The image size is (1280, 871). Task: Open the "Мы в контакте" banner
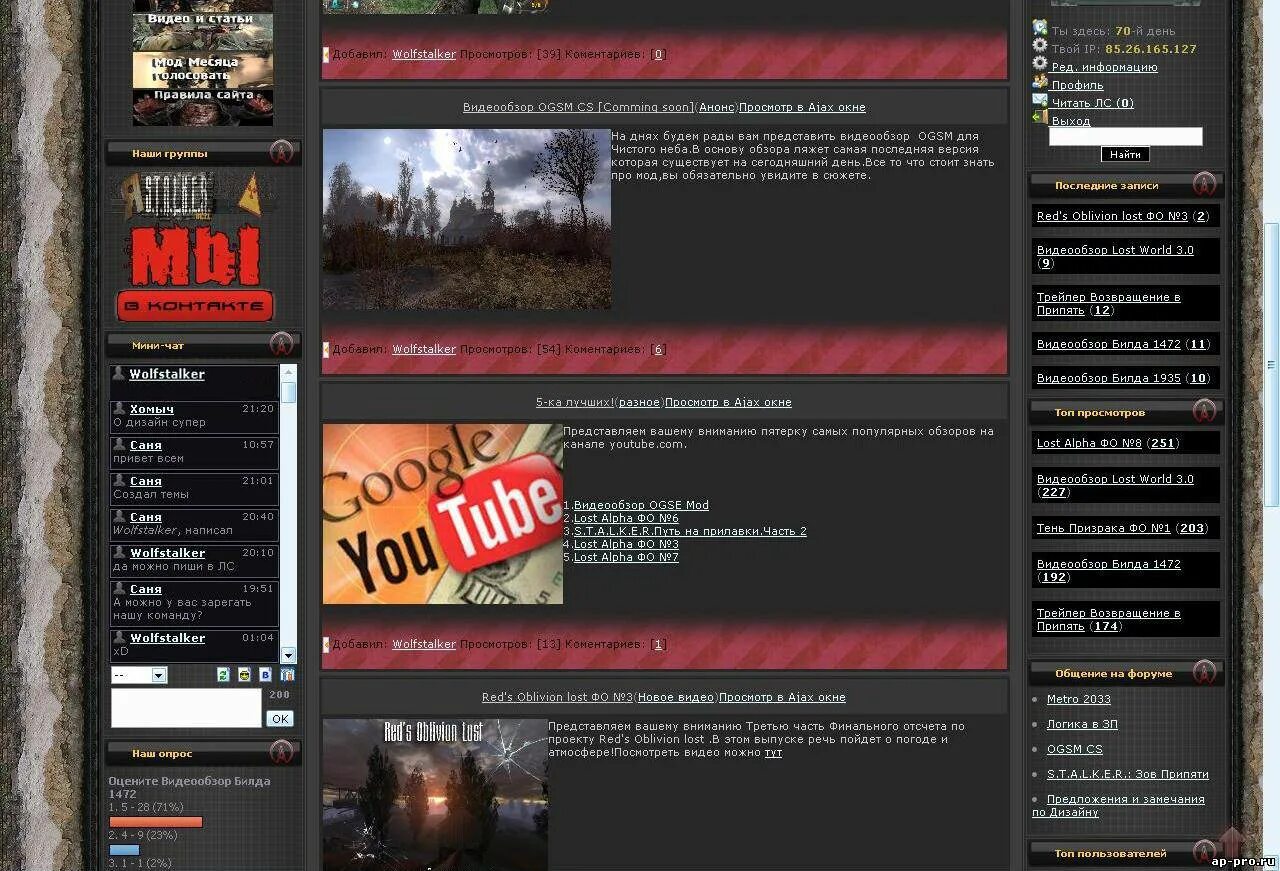pos(195,273)
